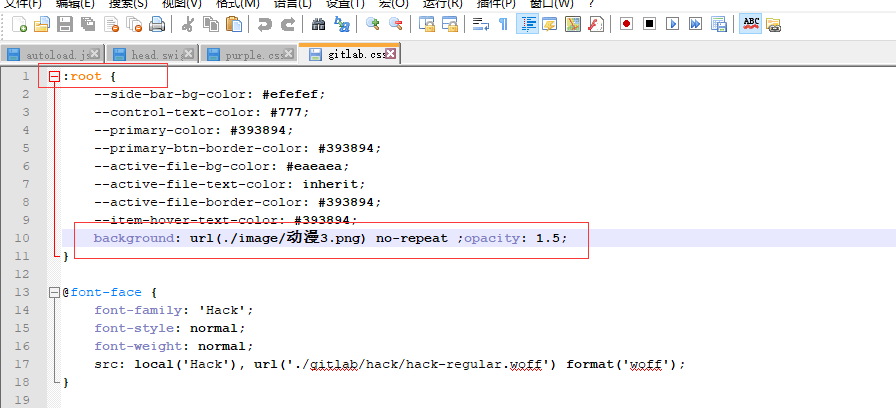Click line number 10 in margin
896x408 pixels.
[24, 238]
